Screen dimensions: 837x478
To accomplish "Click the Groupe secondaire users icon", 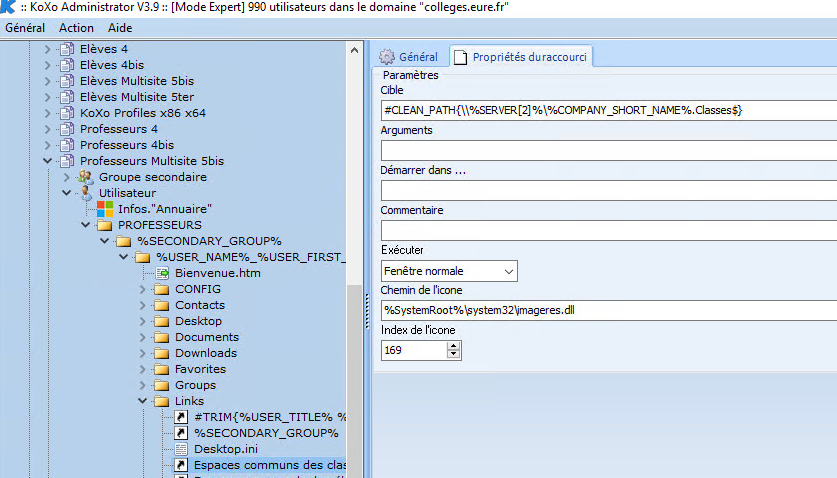I will (x=85, y=177).
